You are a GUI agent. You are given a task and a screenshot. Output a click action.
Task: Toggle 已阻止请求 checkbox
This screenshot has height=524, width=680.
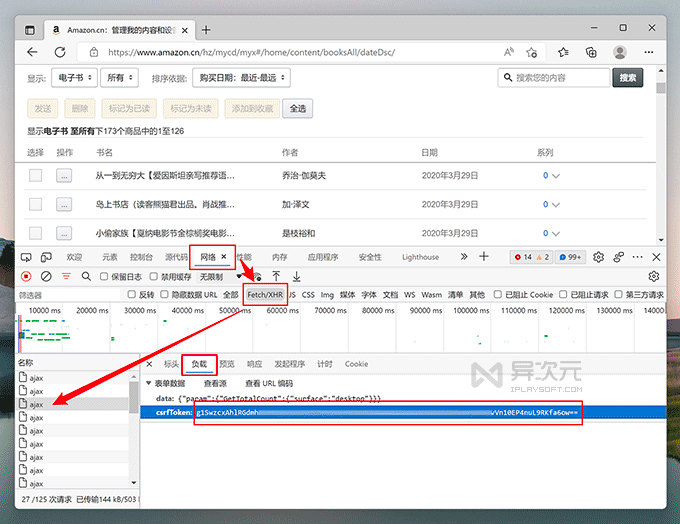(x=563, y=295)
